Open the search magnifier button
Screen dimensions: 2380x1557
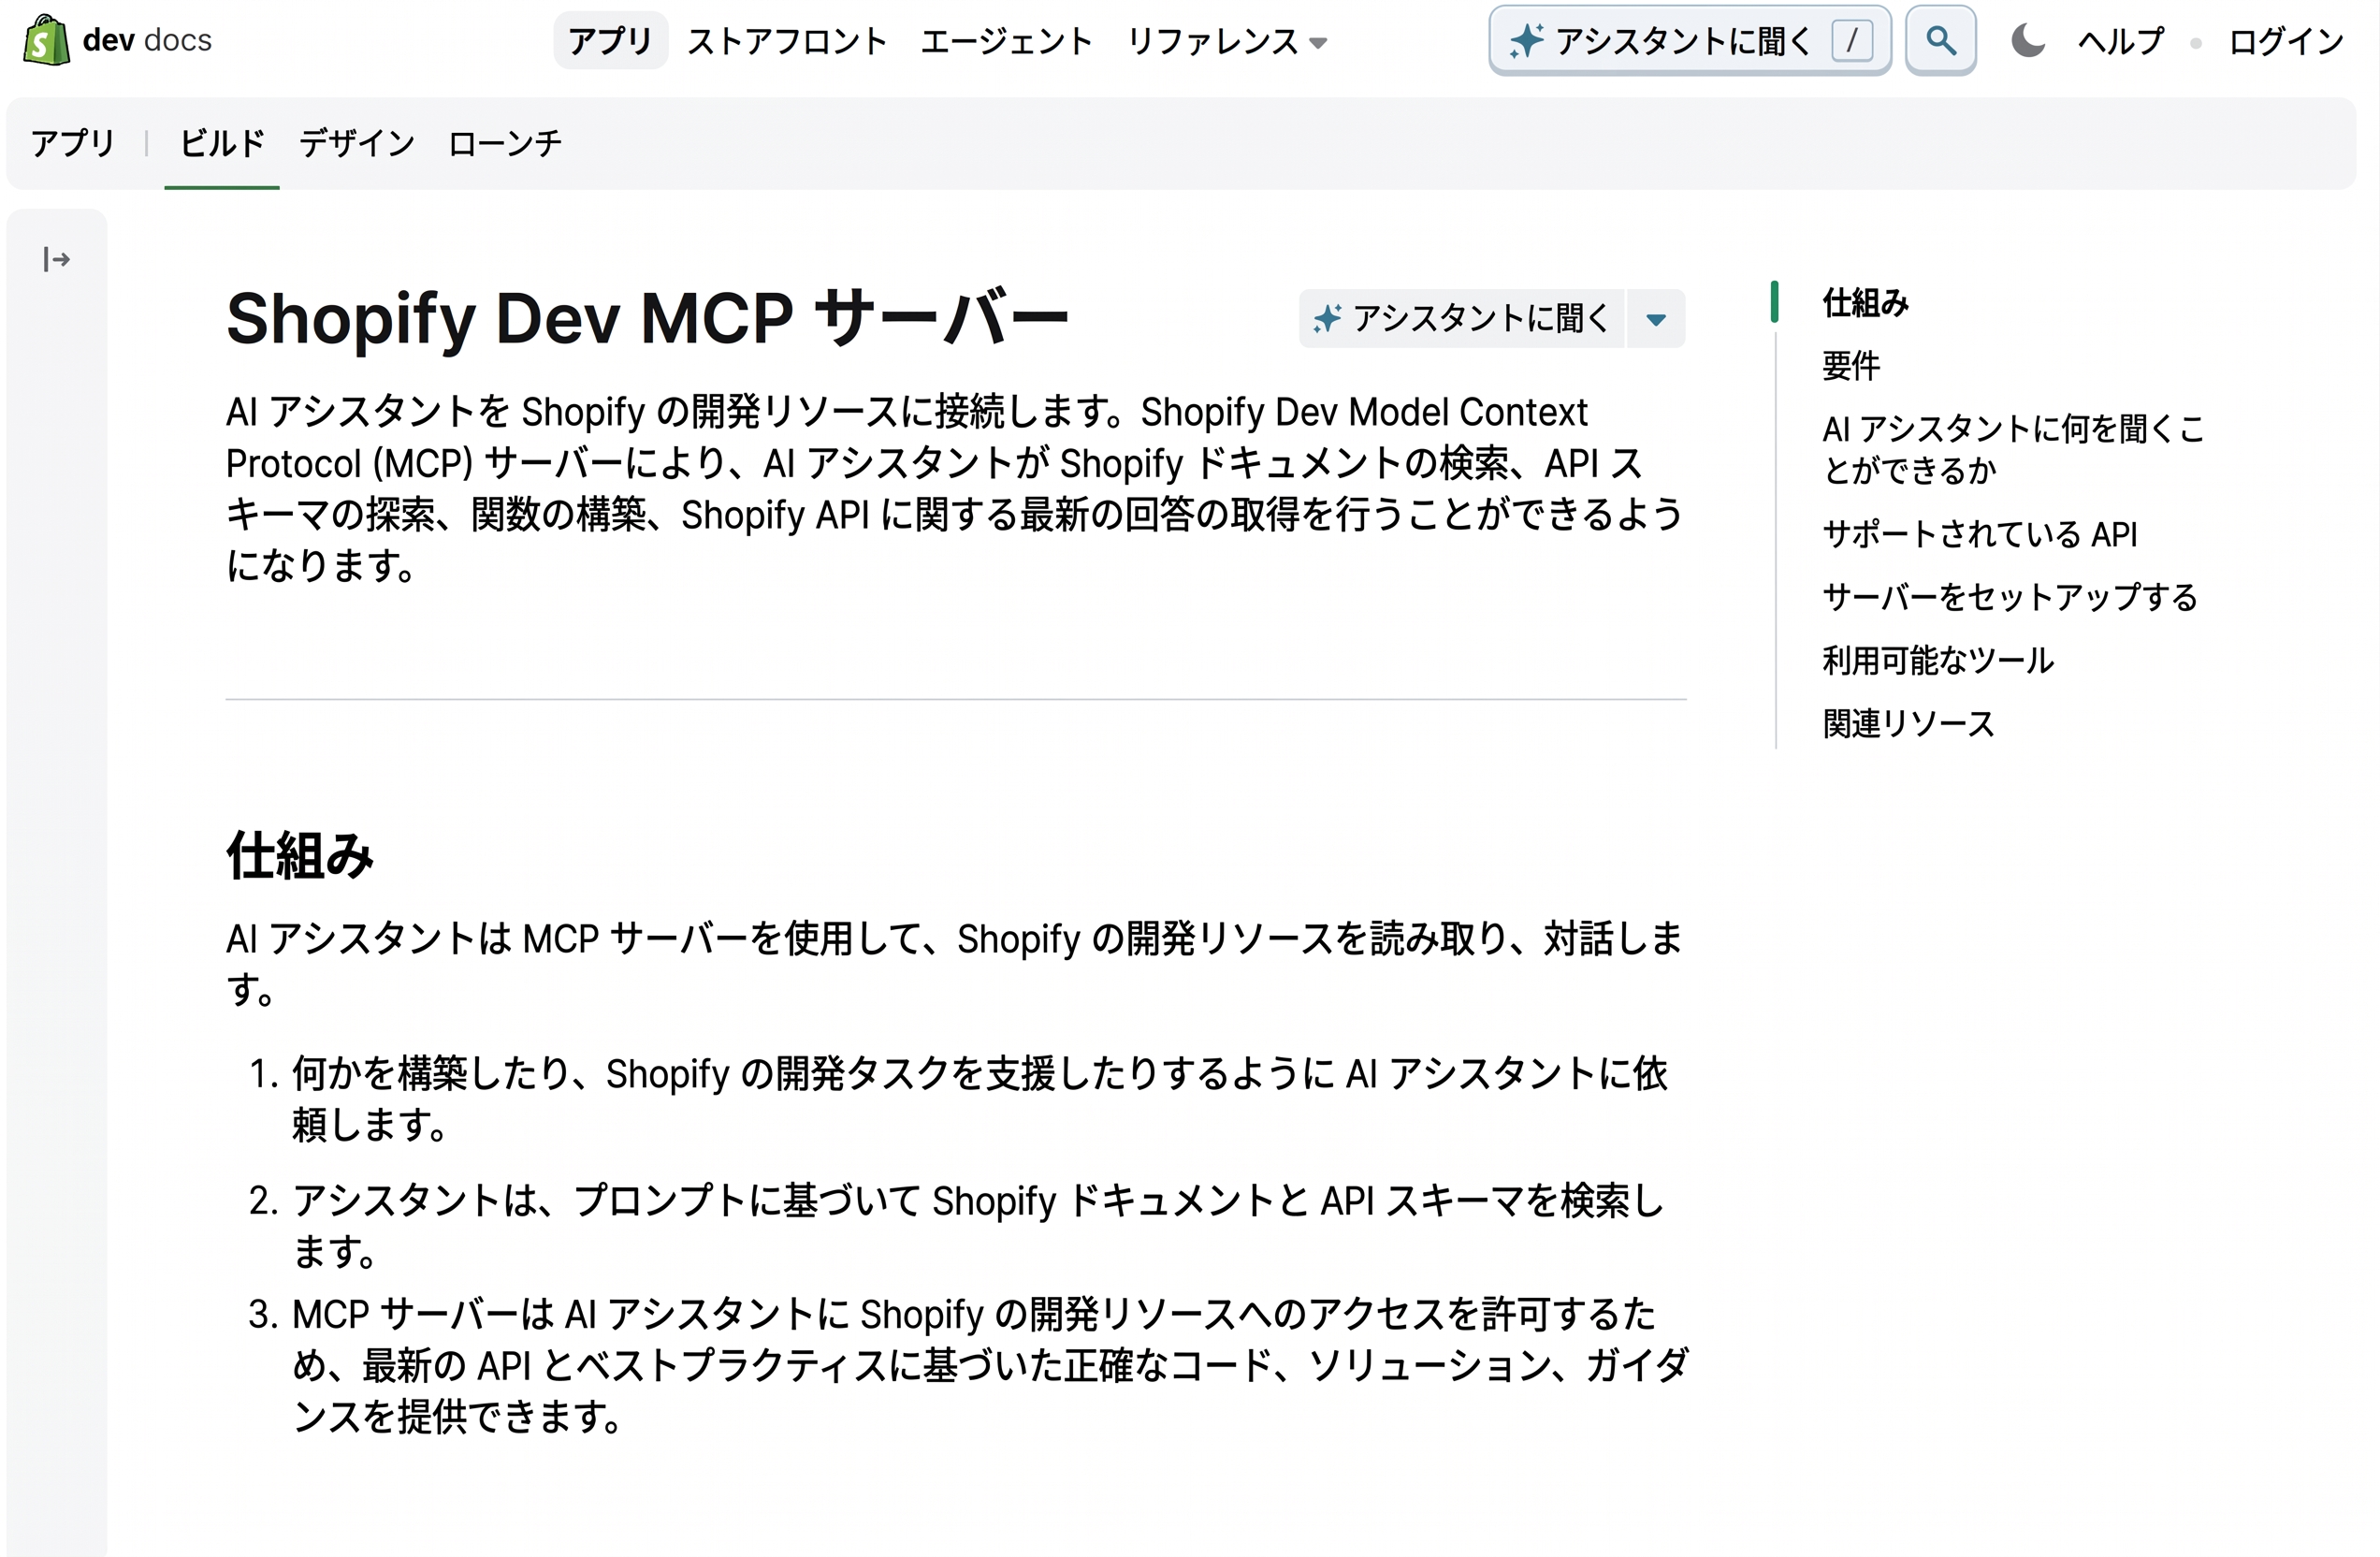coord(1940,40)
